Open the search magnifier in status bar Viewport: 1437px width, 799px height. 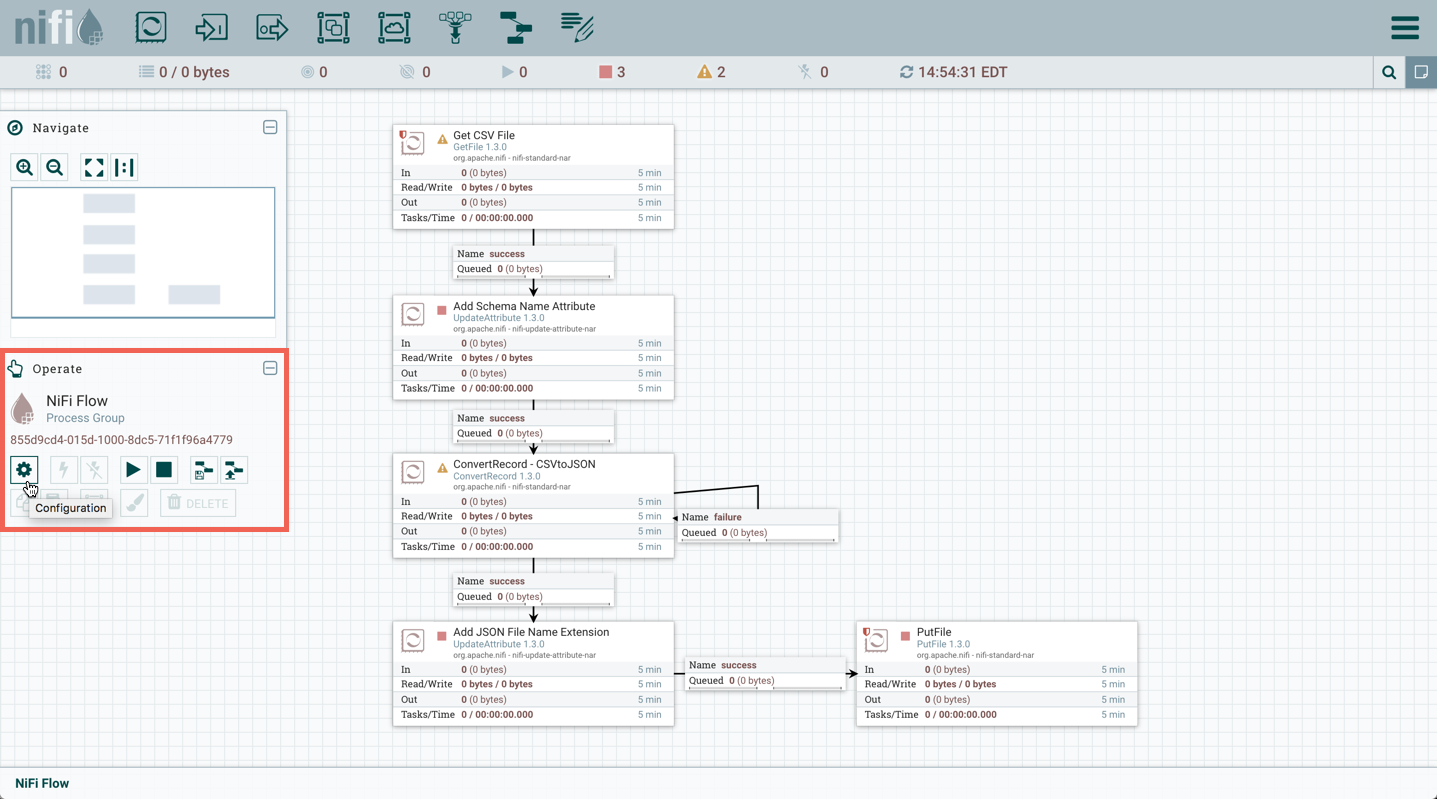(1389, 72)
